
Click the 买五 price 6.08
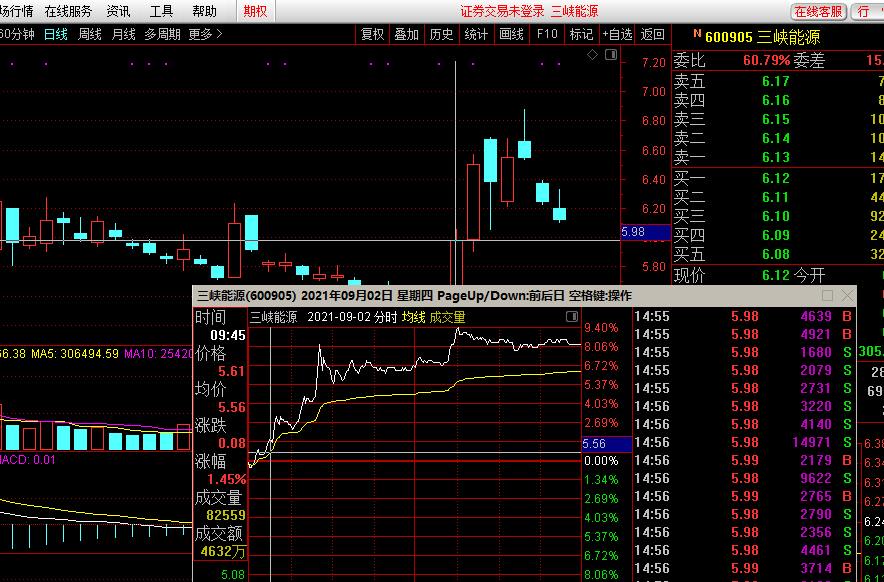click(776, 254)
